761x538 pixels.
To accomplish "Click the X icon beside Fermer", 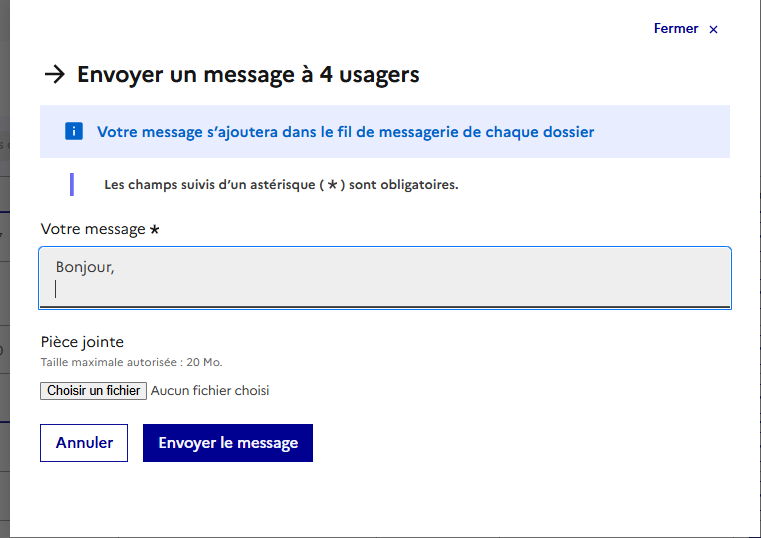I will [713, 30].
